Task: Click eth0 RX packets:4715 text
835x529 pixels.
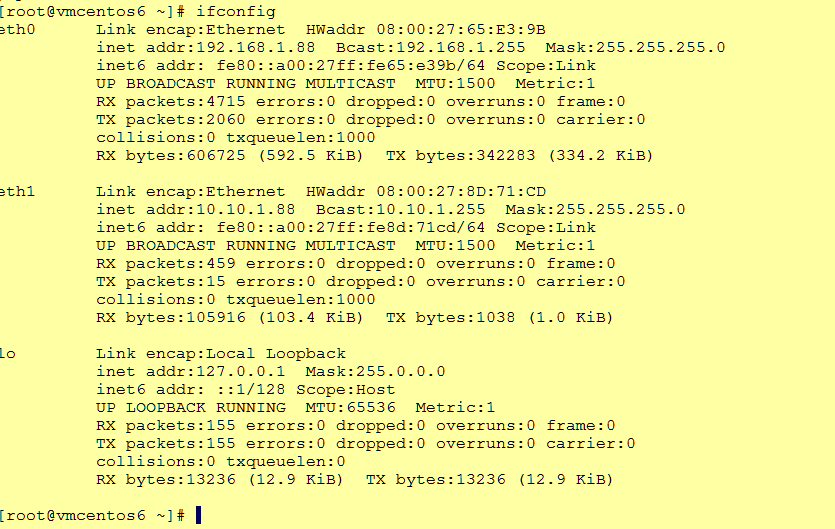Action: coord(171,102)
